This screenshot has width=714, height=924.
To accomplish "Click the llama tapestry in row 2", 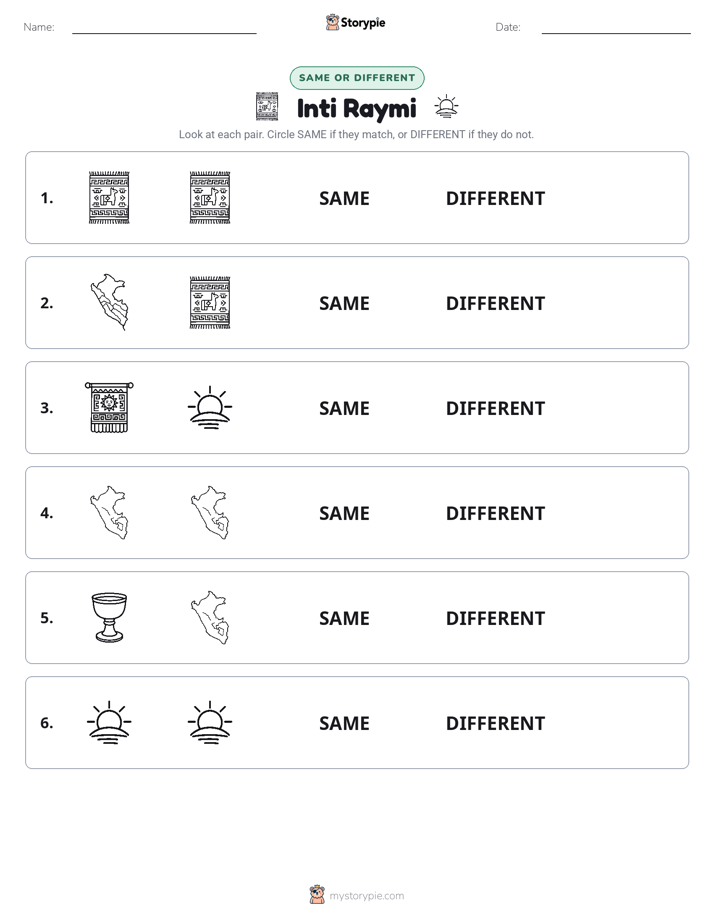I will click(x=210, y=302).
